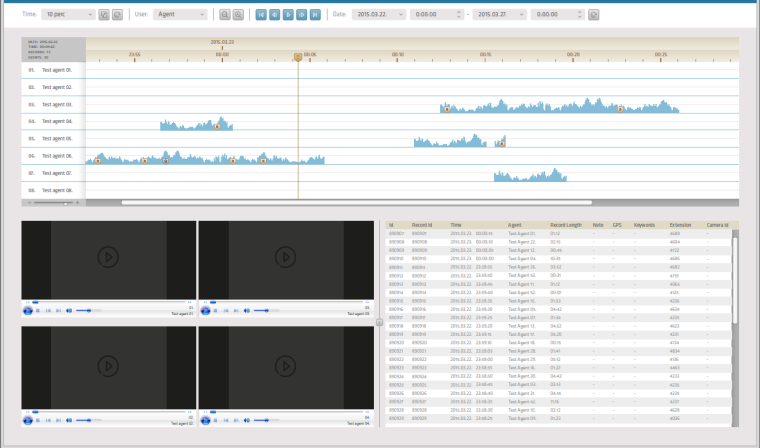
Task: Mute the Test agent 04 player speaker icon
Action: click(247, 420)
